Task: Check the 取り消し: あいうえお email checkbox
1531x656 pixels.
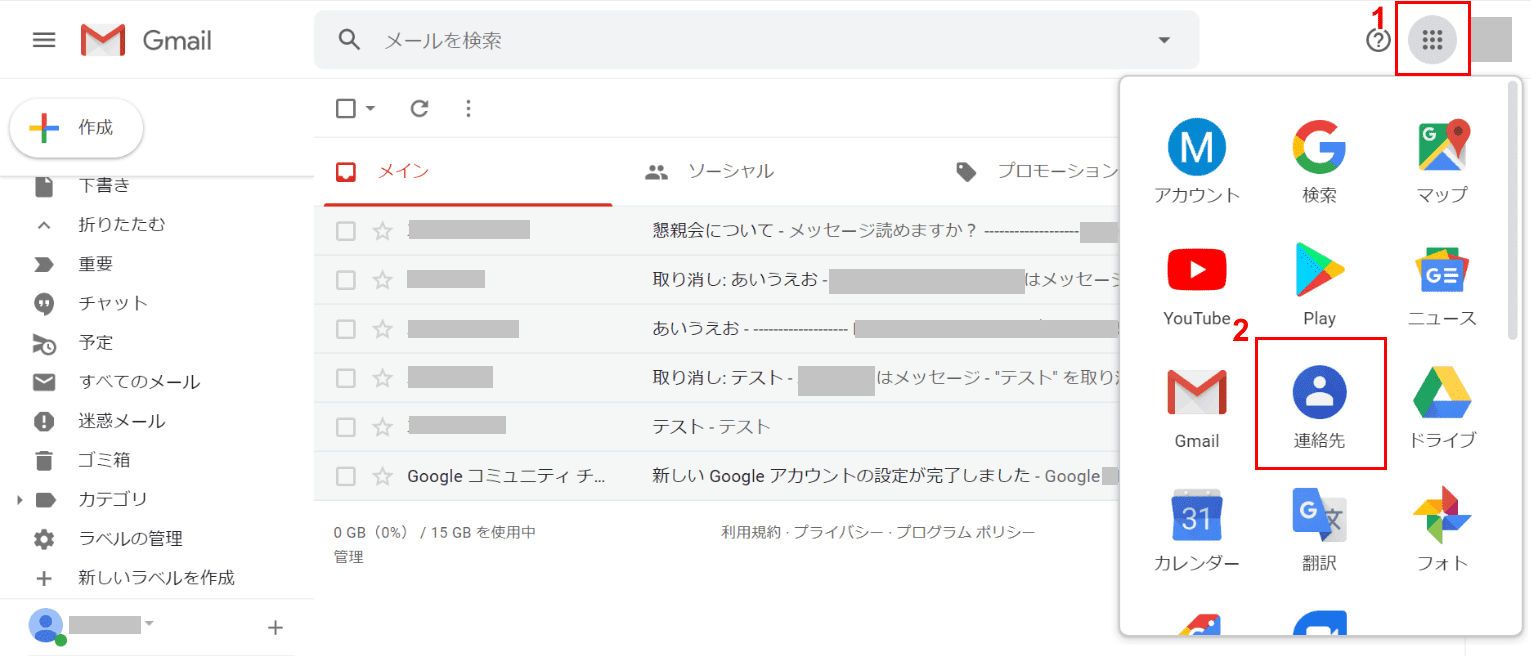Action: (346, 280)
